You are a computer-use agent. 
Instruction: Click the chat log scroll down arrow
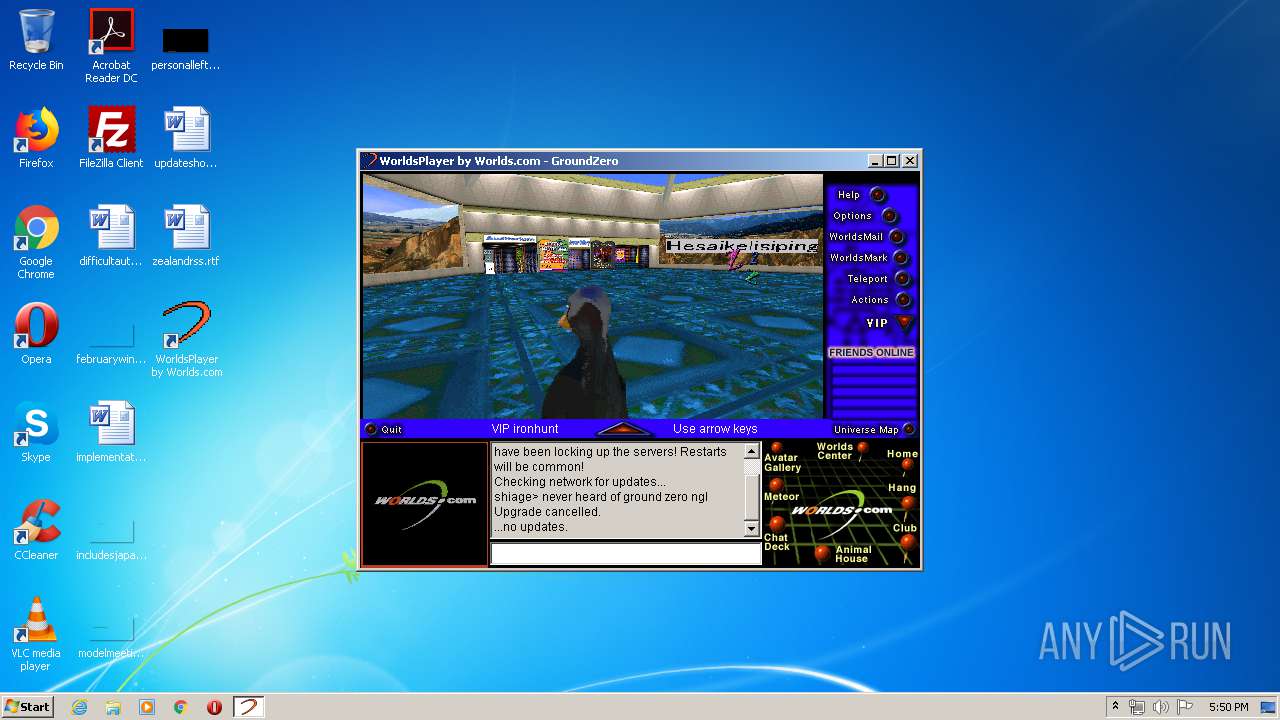pos(752,527)
